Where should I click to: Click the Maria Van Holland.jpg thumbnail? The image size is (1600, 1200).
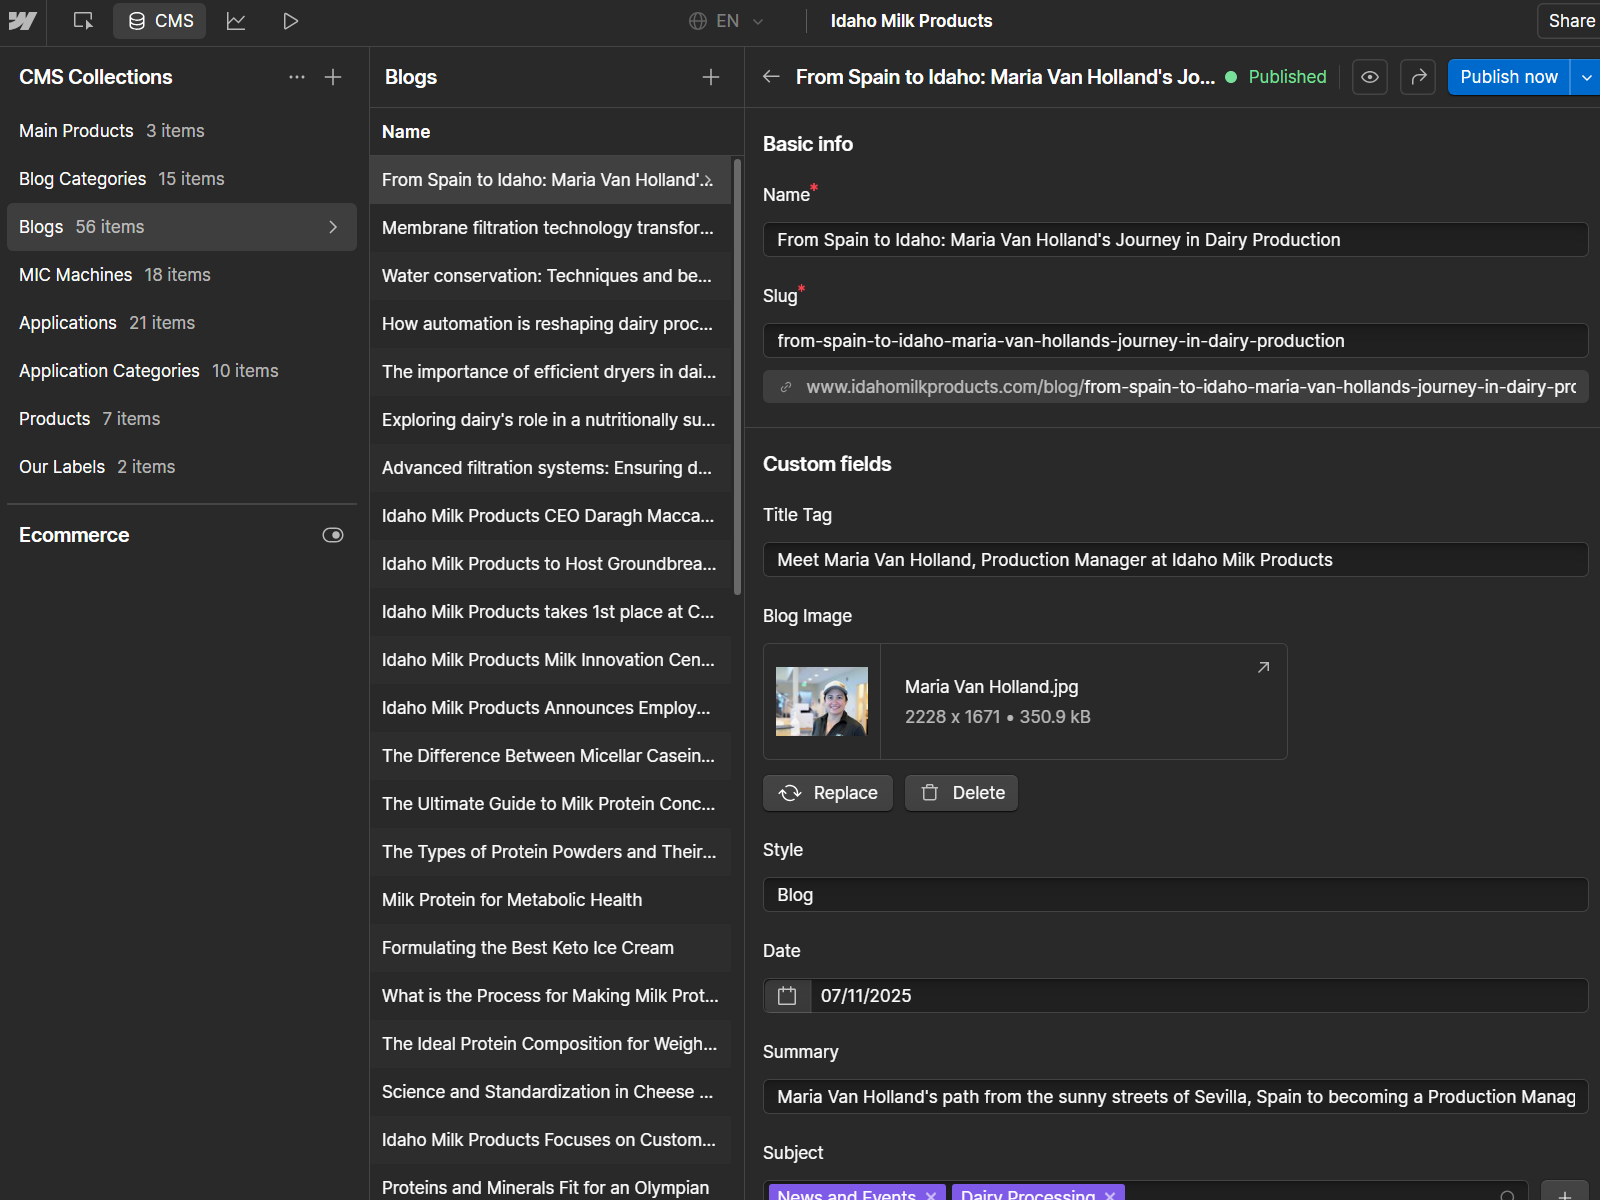pos(822,702)
